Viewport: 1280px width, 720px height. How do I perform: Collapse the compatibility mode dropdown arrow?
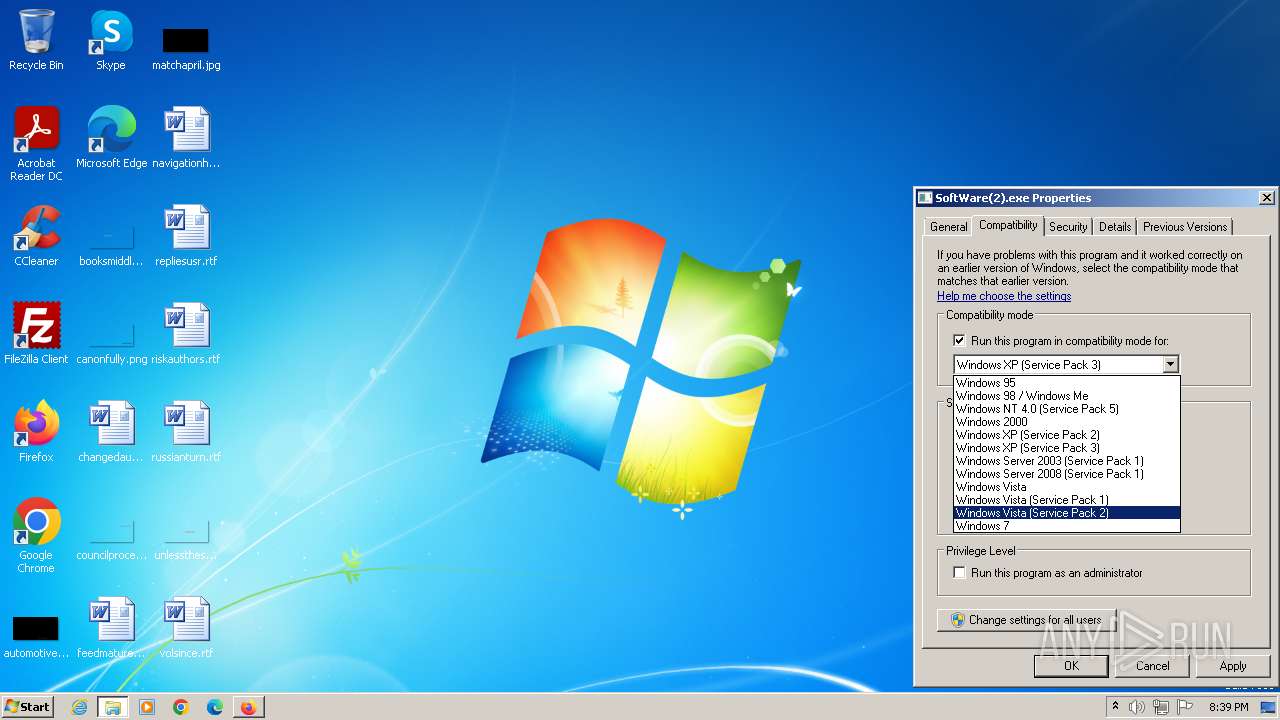pyautogui.click(x=1170, y=365)
